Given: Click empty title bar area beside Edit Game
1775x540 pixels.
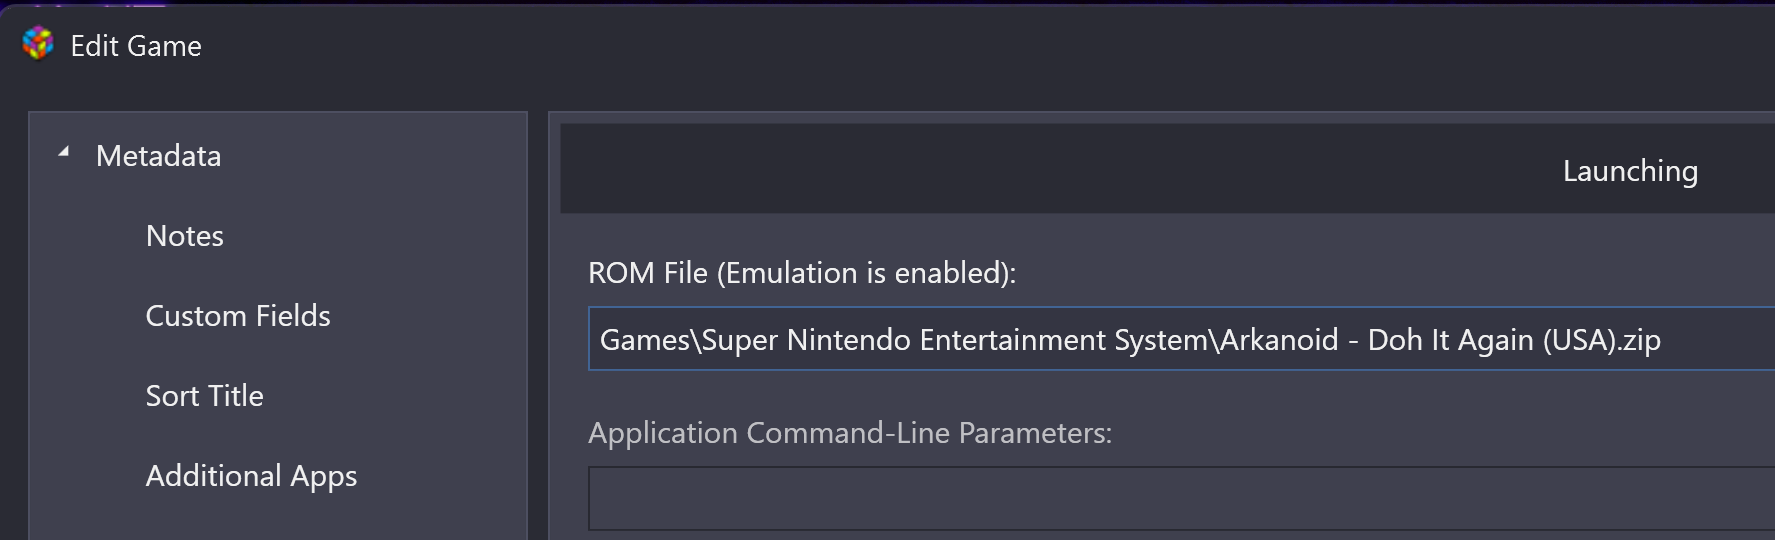Looking at the screenshot, I should pyautogui.click(x=900, y=46).
